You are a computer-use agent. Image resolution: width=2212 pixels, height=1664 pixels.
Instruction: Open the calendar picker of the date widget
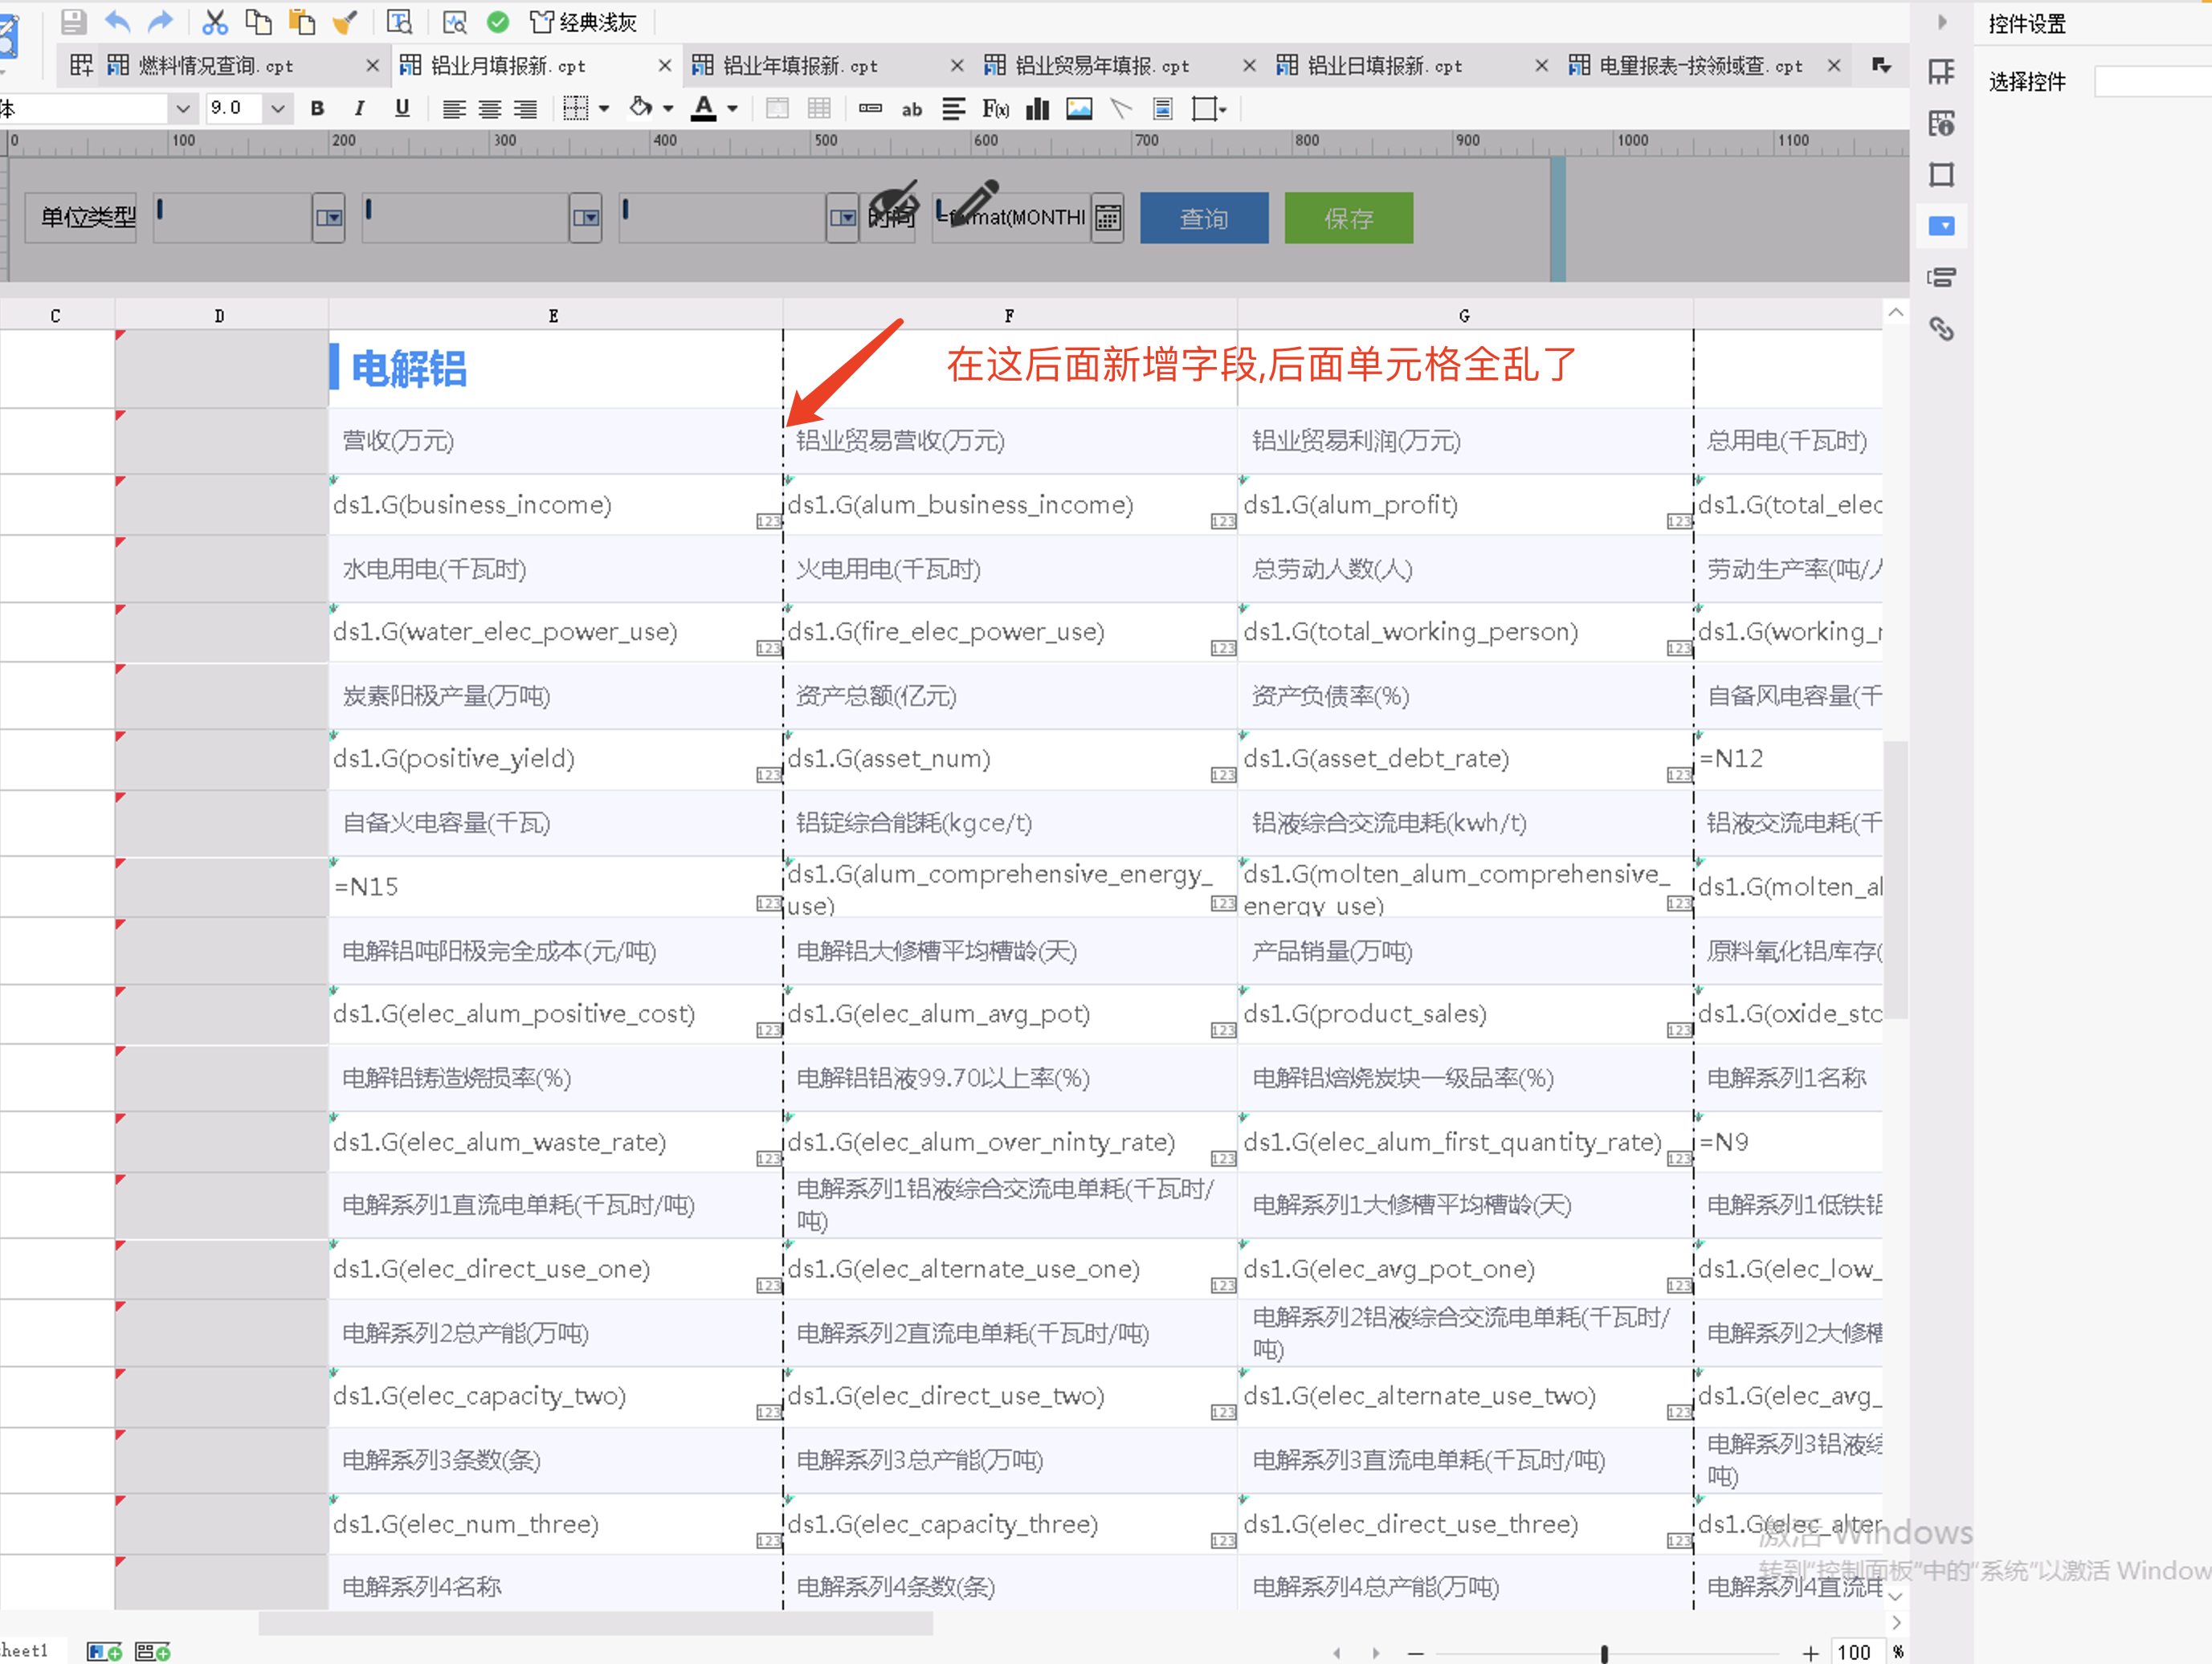point(1107,218)
